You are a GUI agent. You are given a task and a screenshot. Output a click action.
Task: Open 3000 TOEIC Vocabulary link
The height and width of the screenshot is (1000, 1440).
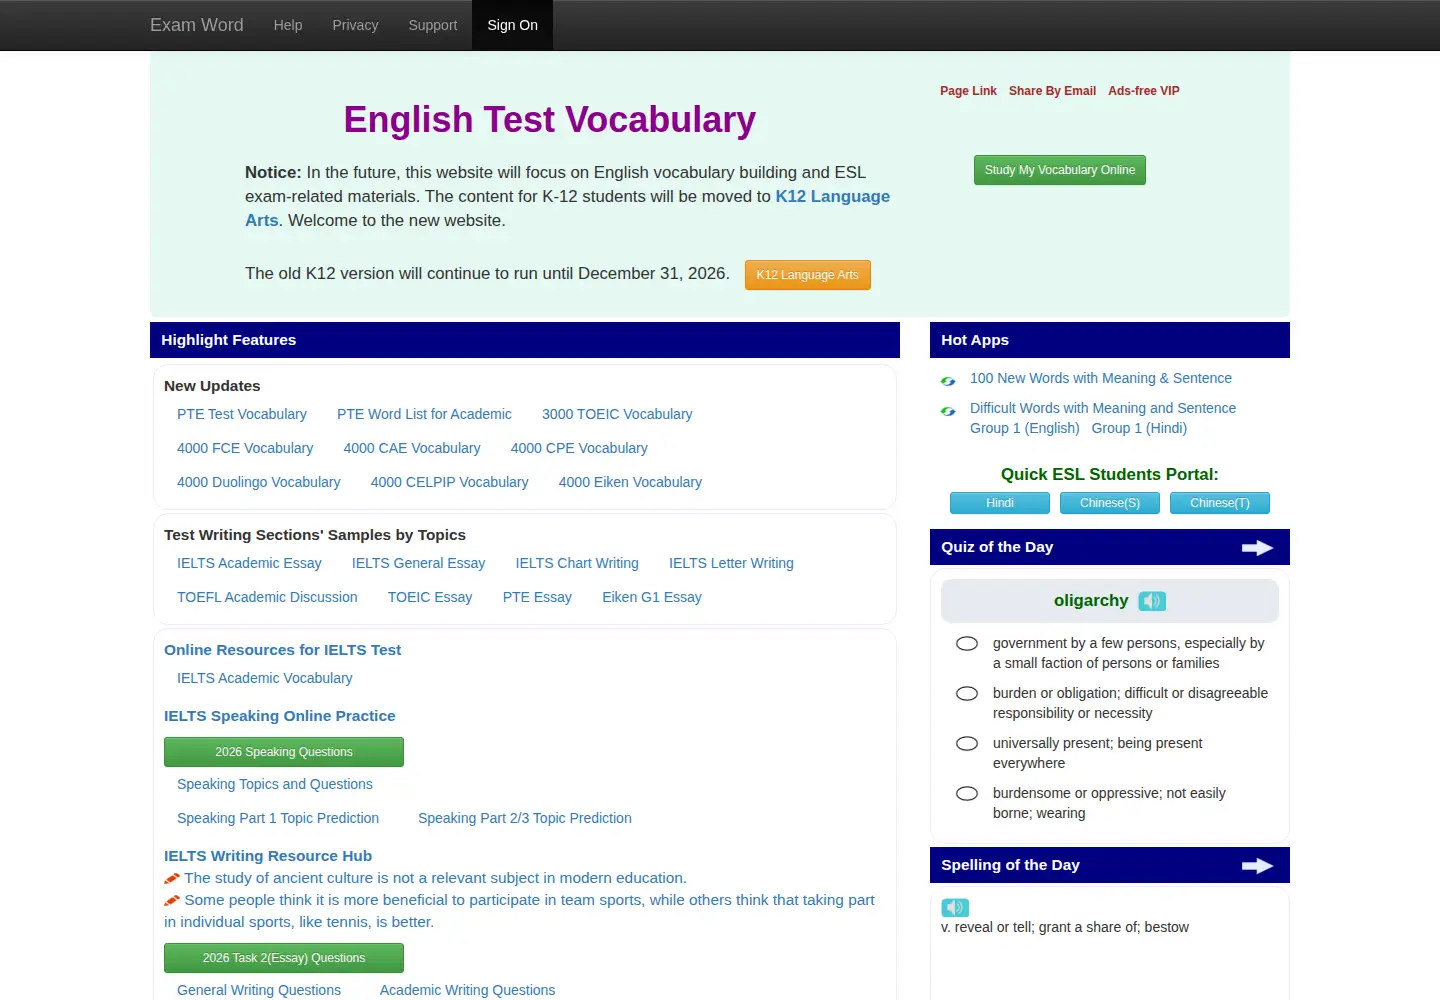(617, 414)
